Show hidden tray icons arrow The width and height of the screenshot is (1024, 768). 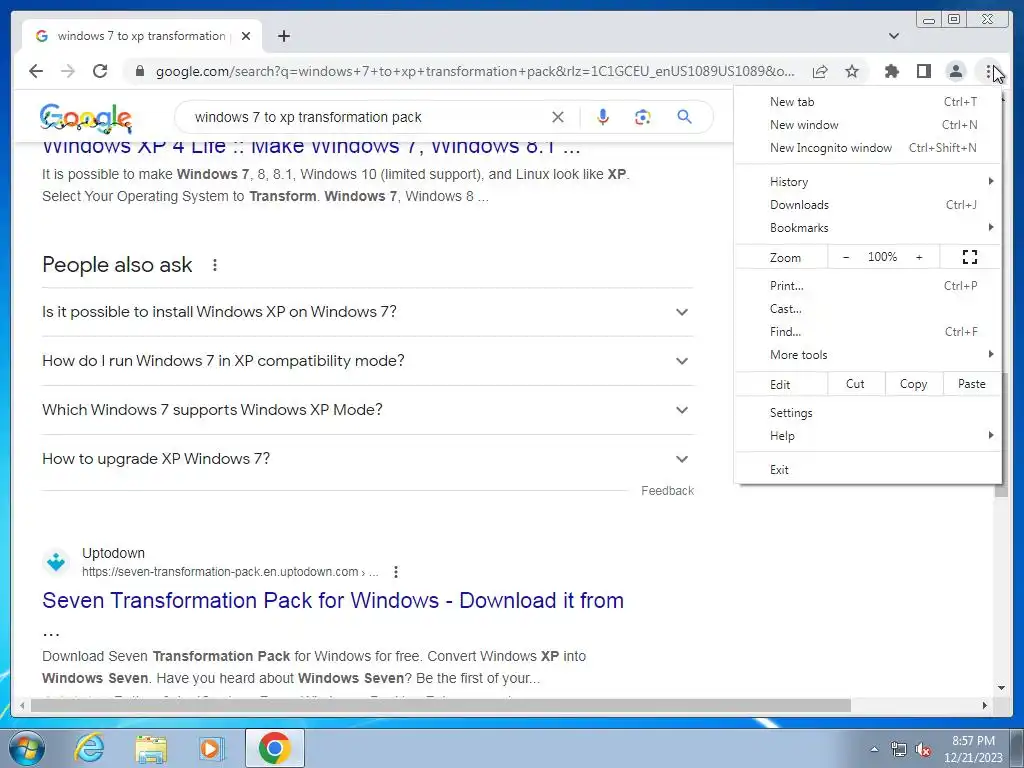pyautogui.click(x=874, y=749)
